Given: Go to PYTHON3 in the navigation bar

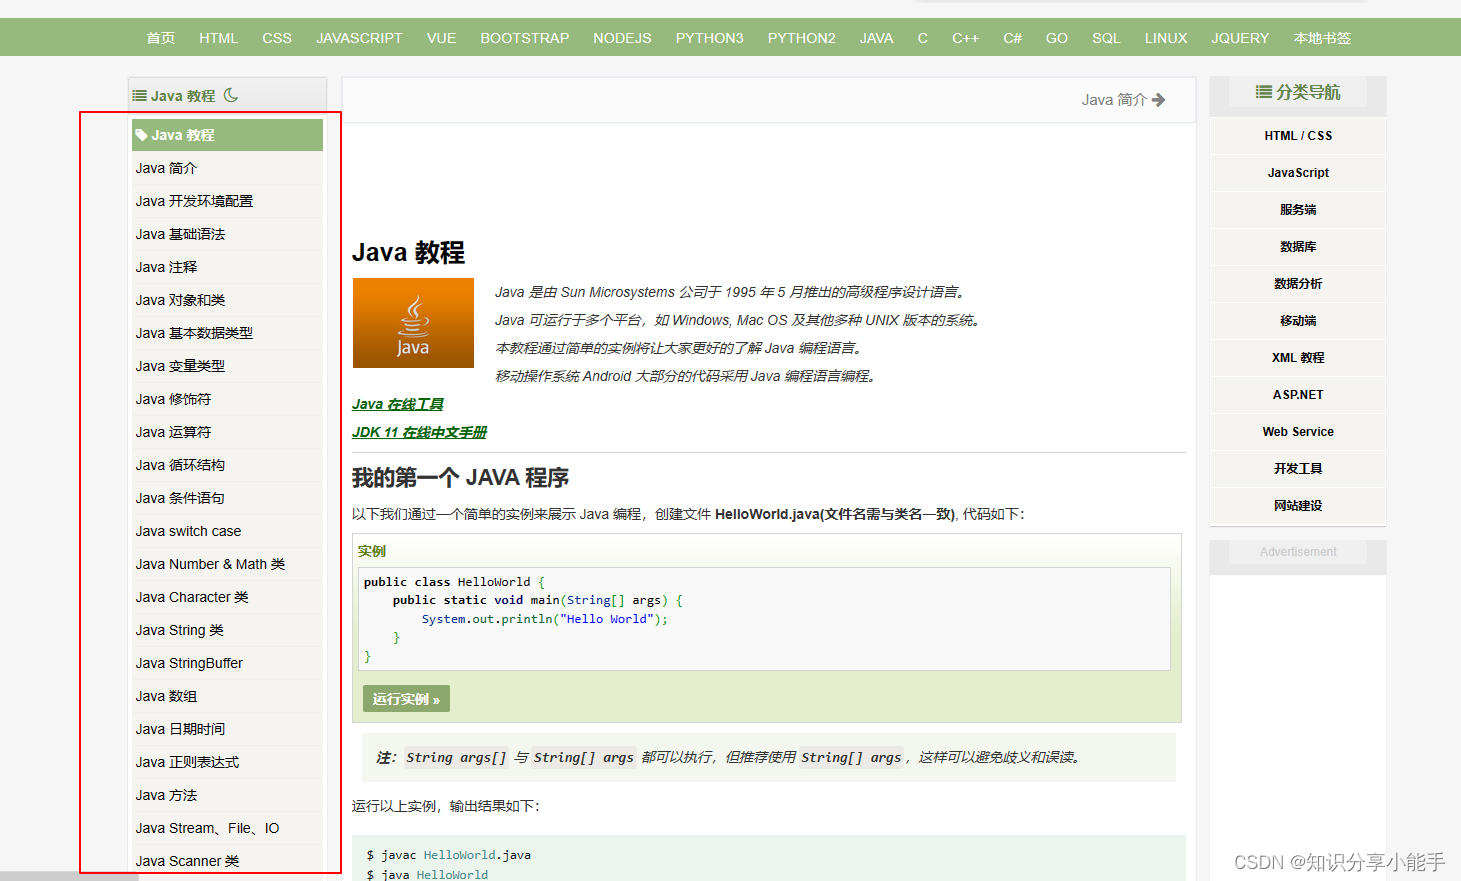Looking at the screenshot, I should click(709, 38).
